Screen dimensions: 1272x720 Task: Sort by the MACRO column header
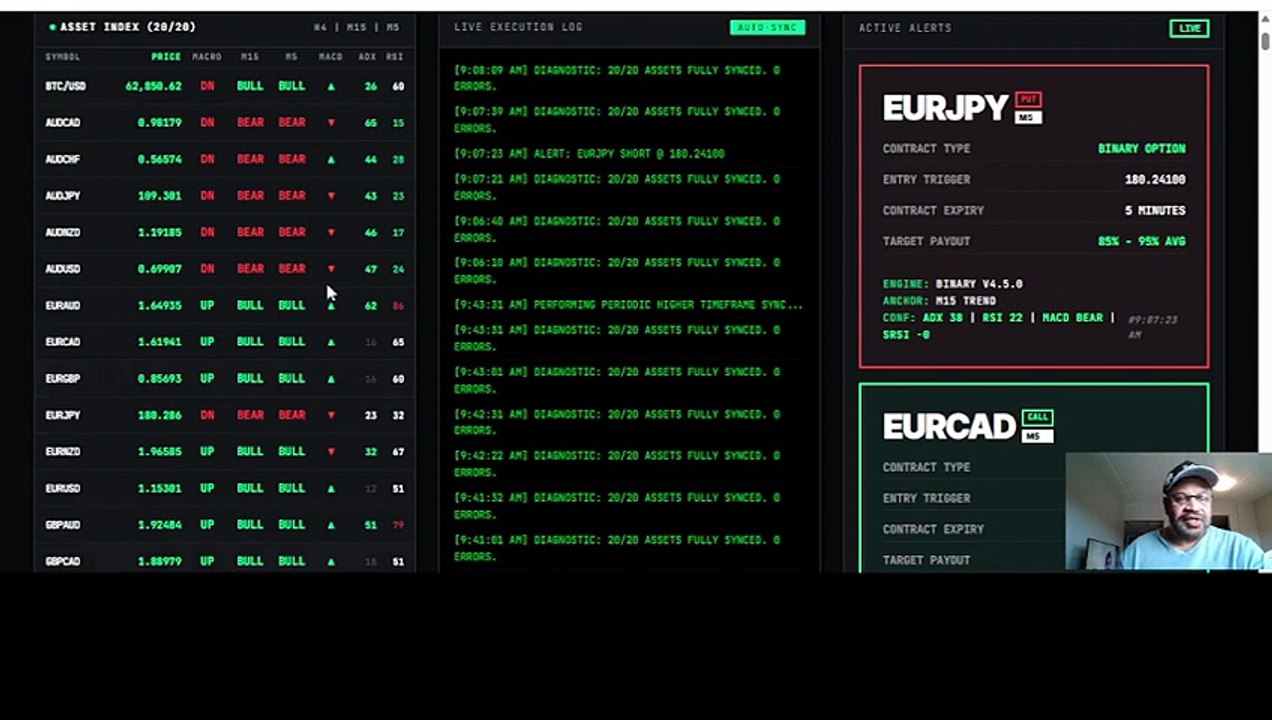click(206, 57)
